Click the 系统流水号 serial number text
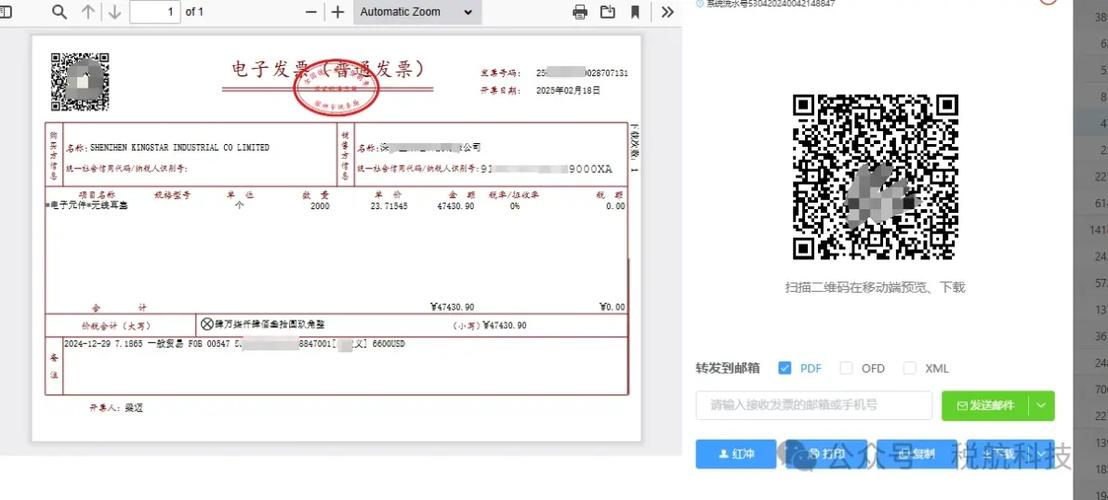 766,4
